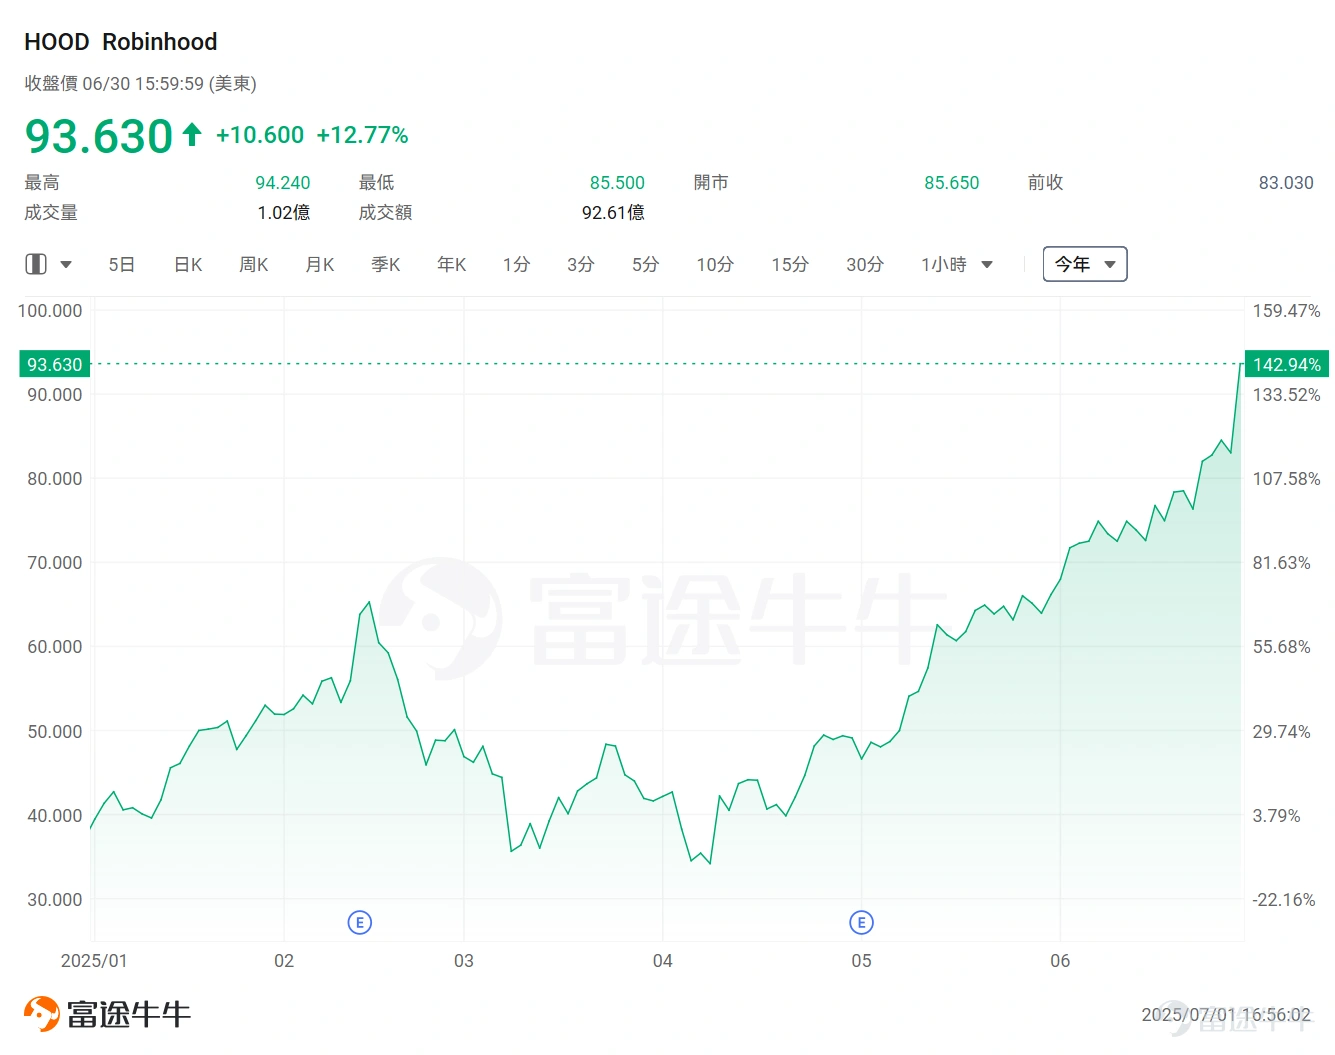Open the 今年 time range dropdown

coord(1084,264)
